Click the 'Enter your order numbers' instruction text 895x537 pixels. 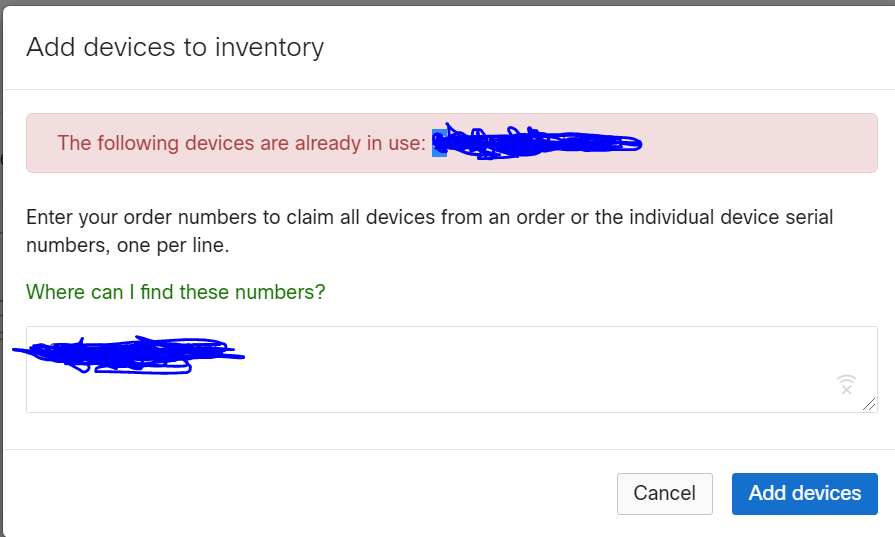coord(429,231)
